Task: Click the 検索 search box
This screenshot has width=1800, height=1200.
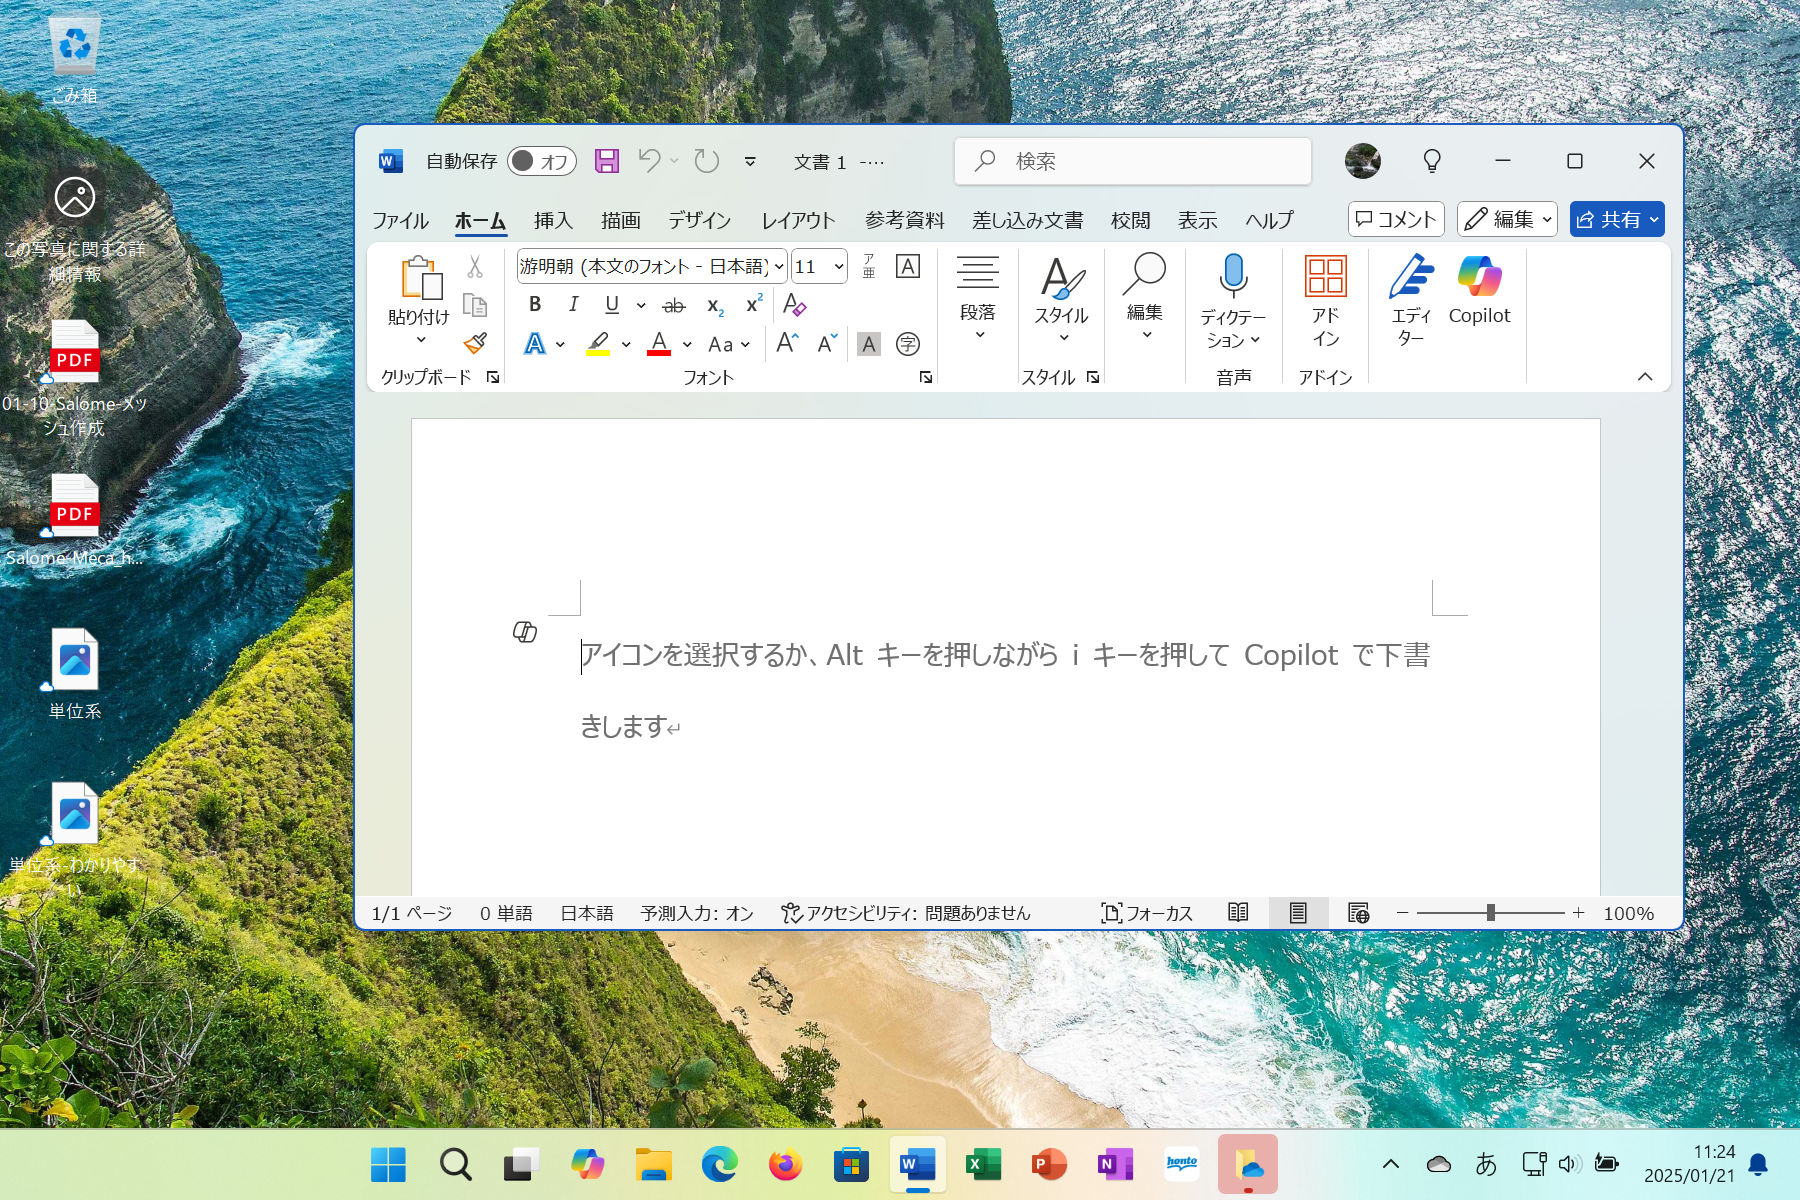Action: [1132, 161]
